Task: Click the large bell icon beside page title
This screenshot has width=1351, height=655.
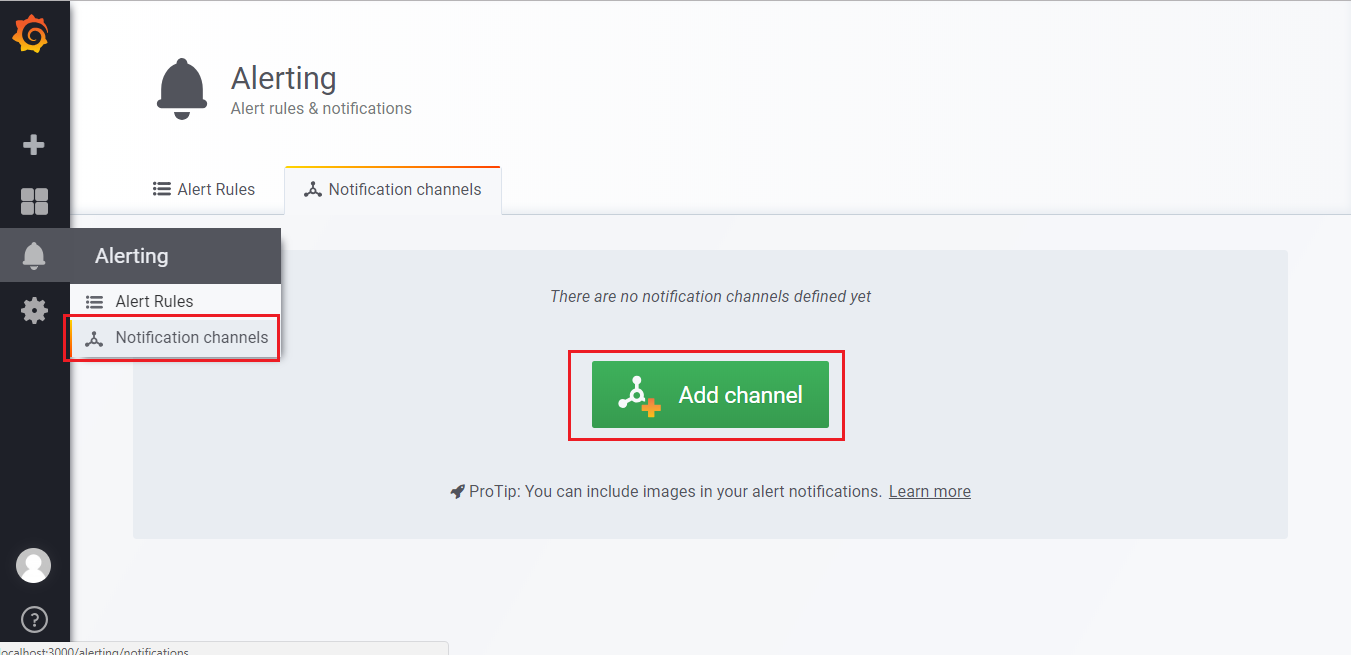Action: (x=182, y=90)
